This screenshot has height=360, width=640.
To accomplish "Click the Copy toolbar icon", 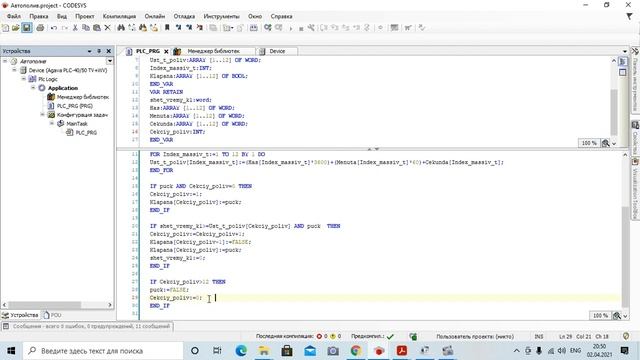I will [86, 28].
